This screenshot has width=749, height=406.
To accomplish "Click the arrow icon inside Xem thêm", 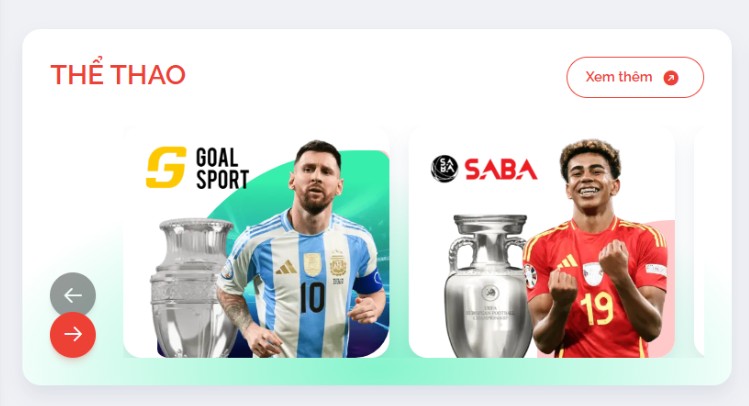I will pyautogui.click(x=671, y=78).
